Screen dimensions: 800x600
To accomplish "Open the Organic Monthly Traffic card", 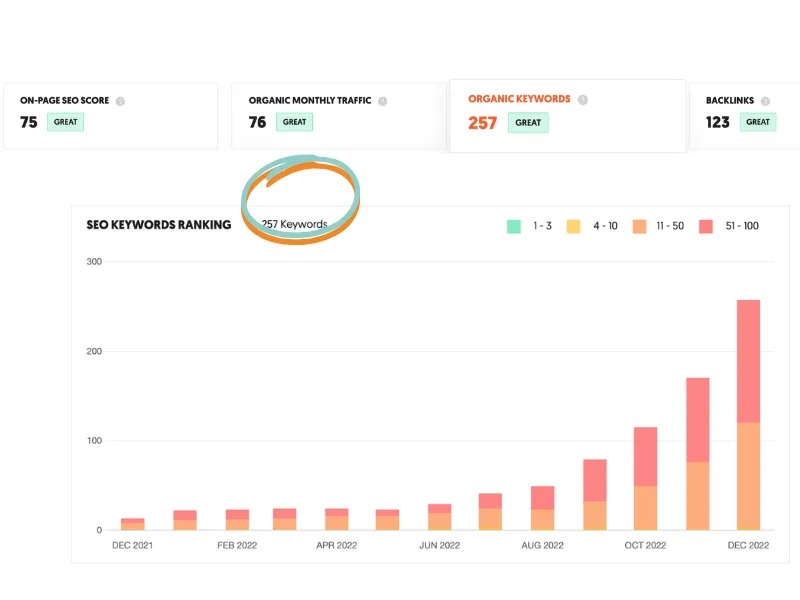I will tap(339, 116).
